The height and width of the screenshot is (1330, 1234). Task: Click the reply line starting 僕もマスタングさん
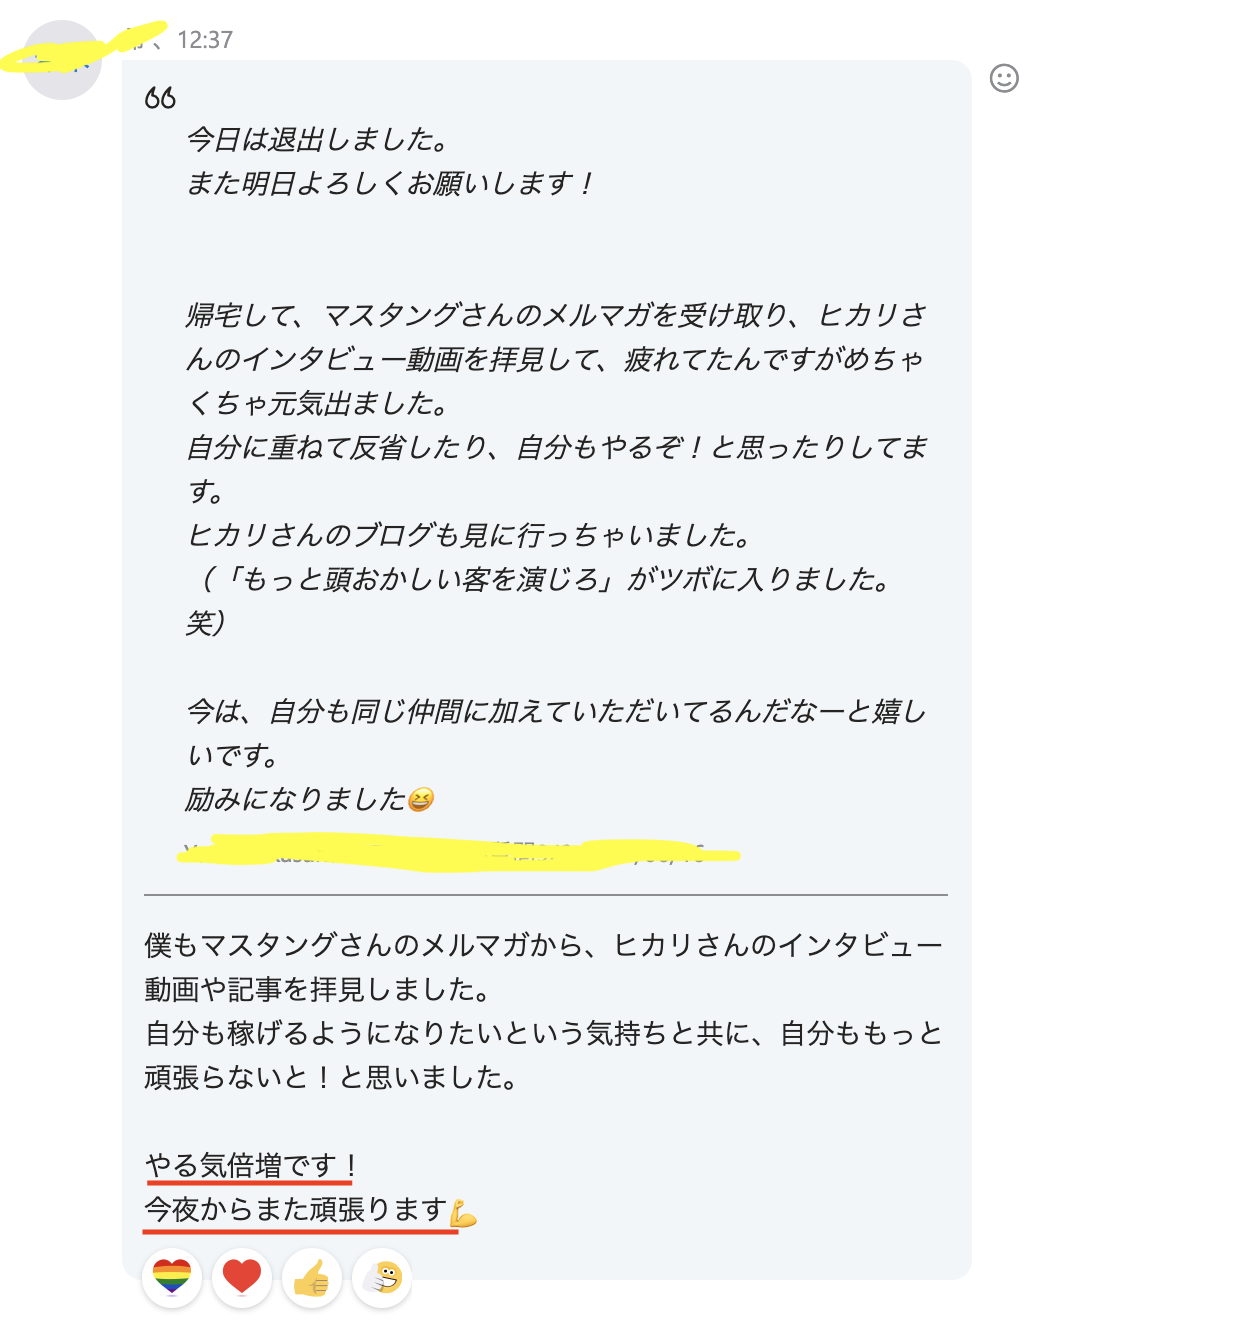pos(544,945)
